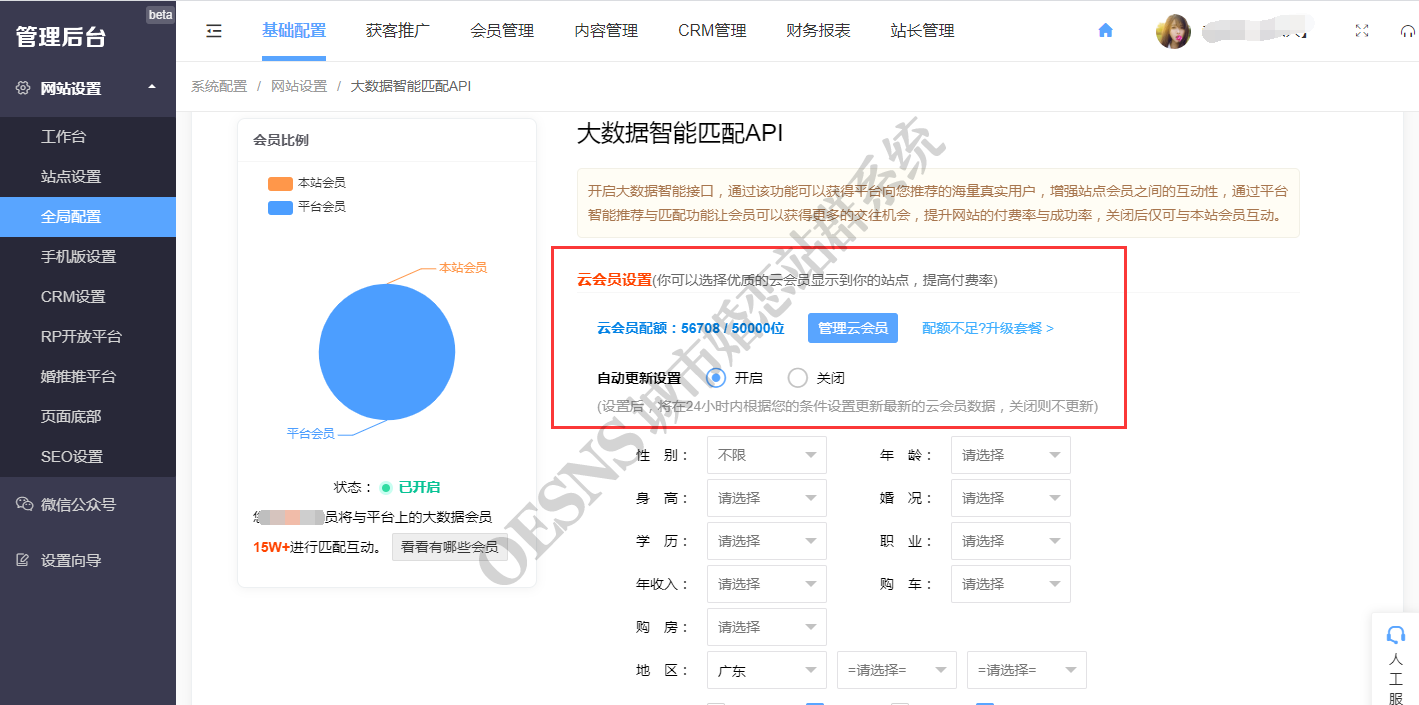Open the 婚况 dropdown
This screenshot has width=1419, height=705.
click(1011, 498)
